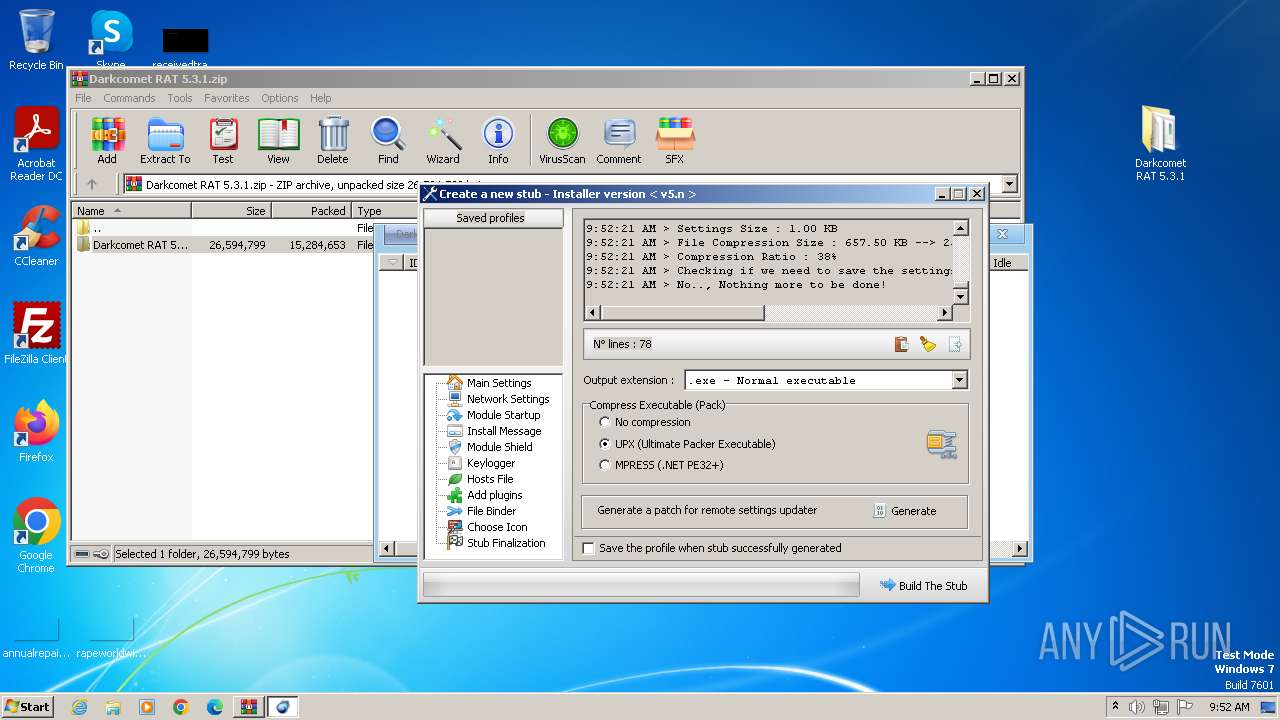Sort WinRAR list by Packed column
Viewport: 1280px width, 720px height.
coord(311,211)
